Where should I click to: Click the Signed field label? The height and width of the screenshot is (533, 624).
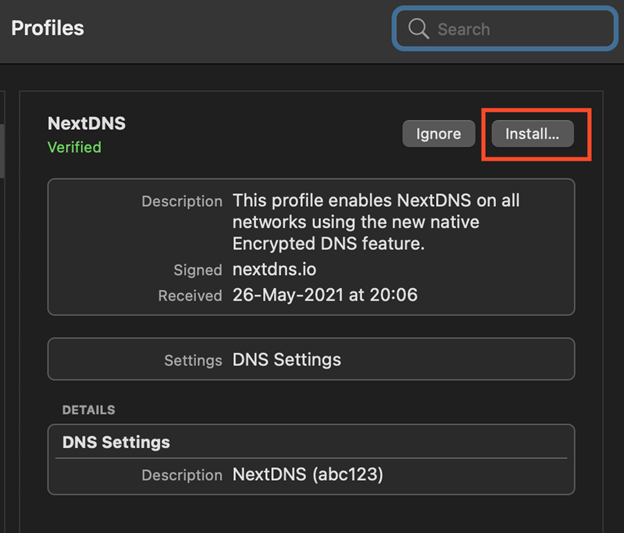(x=197, y=270)
